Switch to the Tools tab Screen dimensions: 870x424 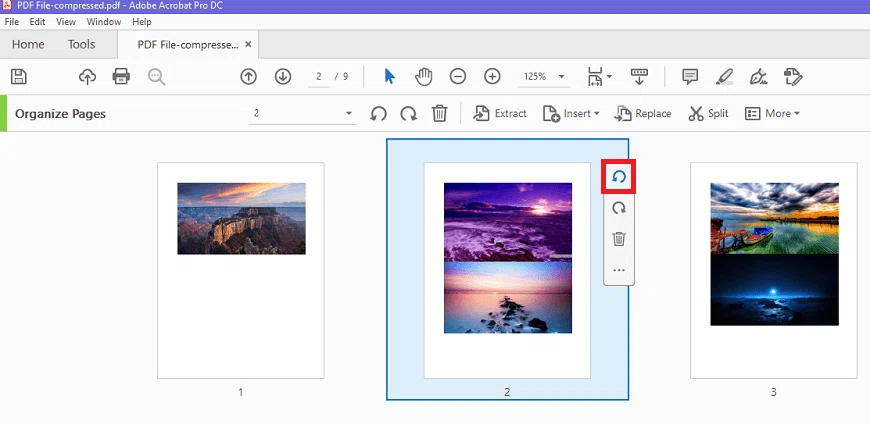pyautogui.click(x=82, y=44)
